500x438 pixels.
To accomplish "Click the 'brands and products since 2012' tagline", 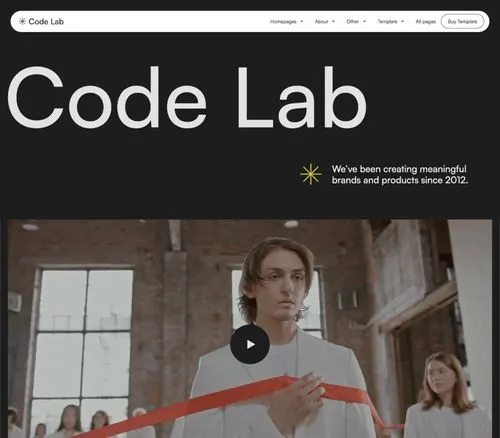I will pyautogui.click(x=400, y=180).
